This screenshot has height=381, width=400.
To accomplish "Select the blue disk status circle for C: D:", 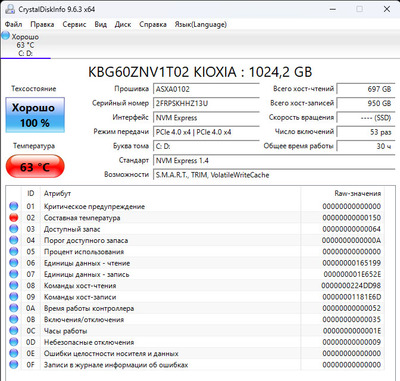I will pyautogui.click(x=6, y=36).
